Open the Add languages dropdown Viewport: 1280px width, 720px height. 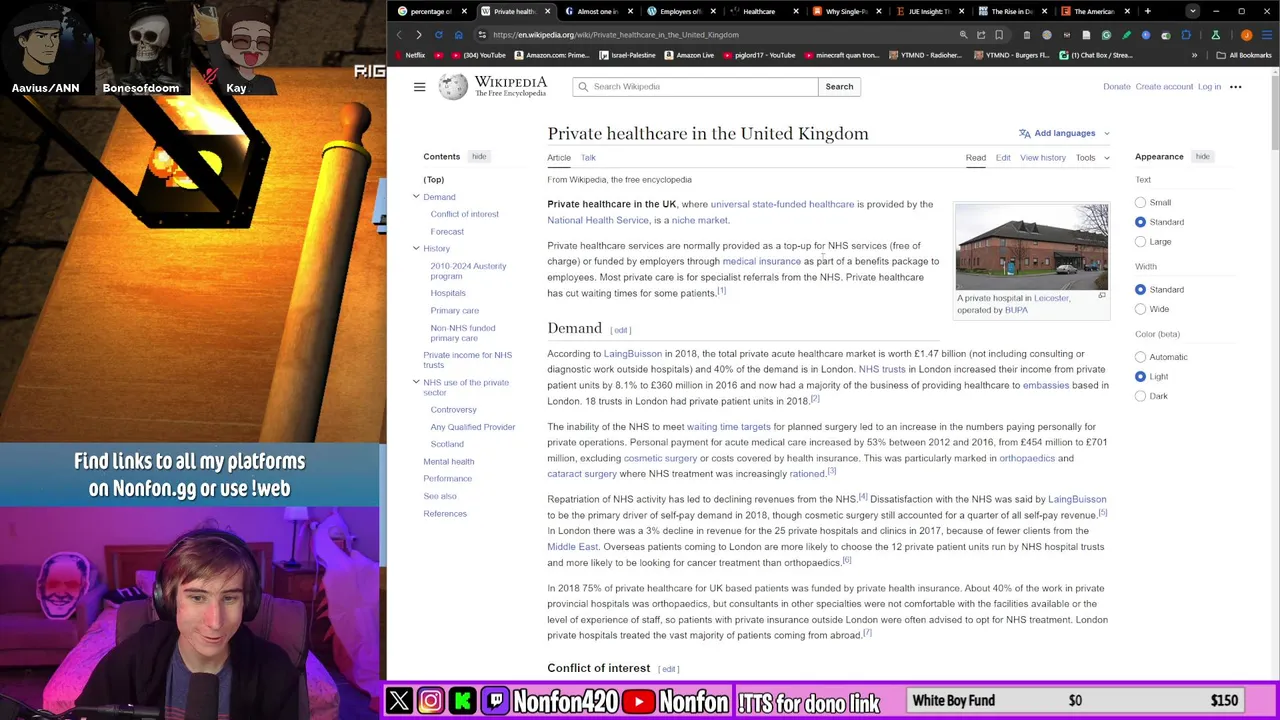tap(1064, 133)
